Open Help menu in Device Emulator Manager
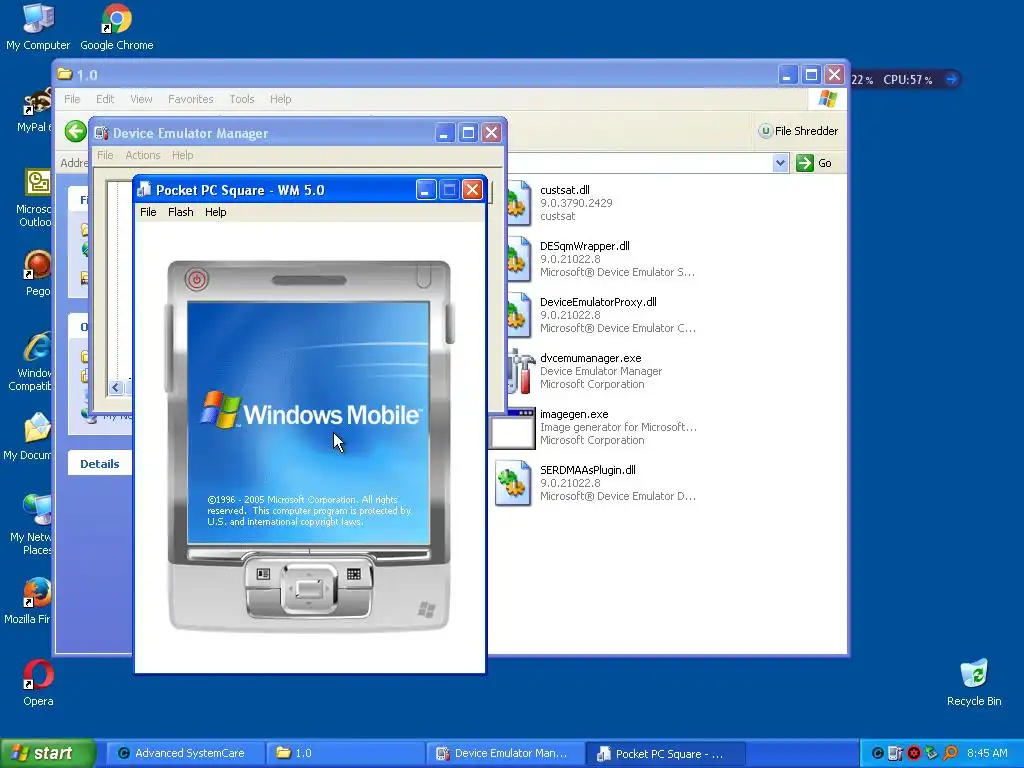This screenshot has width=1024, height=768. point(183,155)
